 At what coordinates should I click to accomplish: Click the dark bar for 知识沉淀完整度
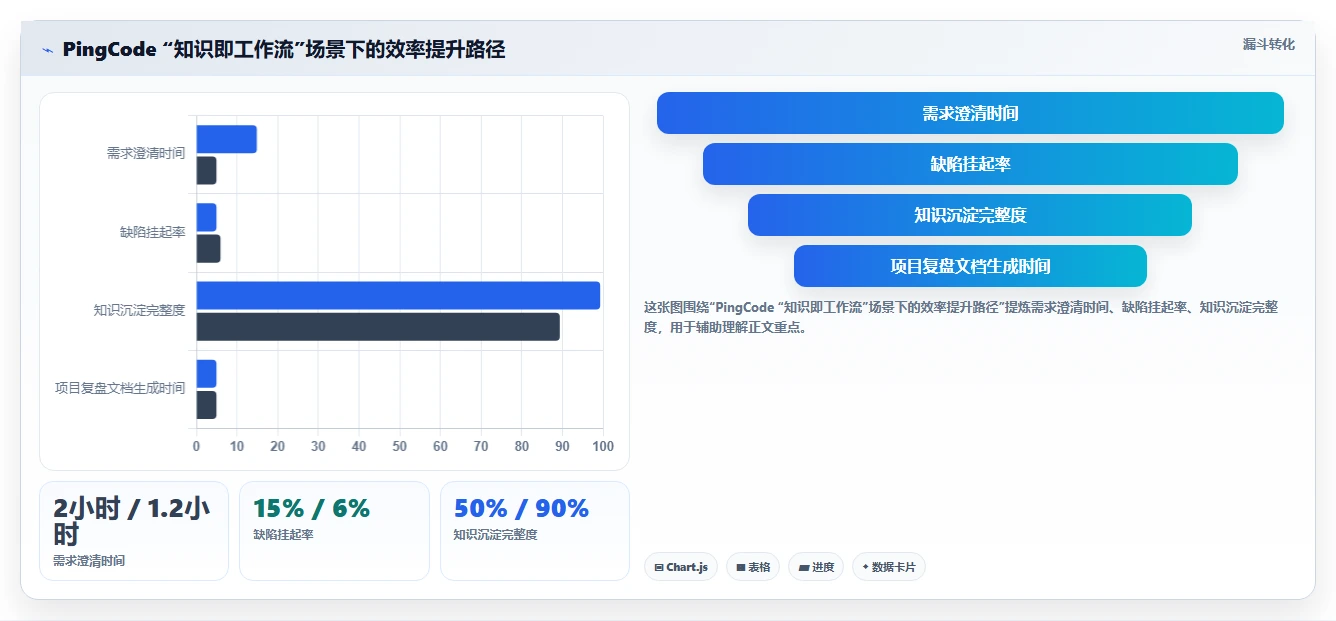tap(378, 327)
